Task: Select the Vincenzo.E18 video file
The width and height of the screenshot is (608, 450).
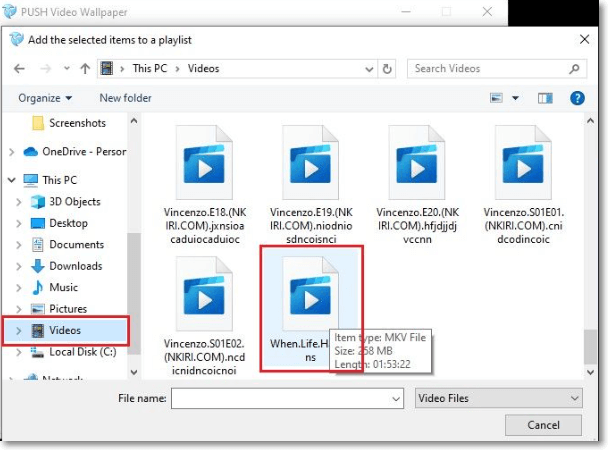Action: pyautogui.click(x=204, y=185)
